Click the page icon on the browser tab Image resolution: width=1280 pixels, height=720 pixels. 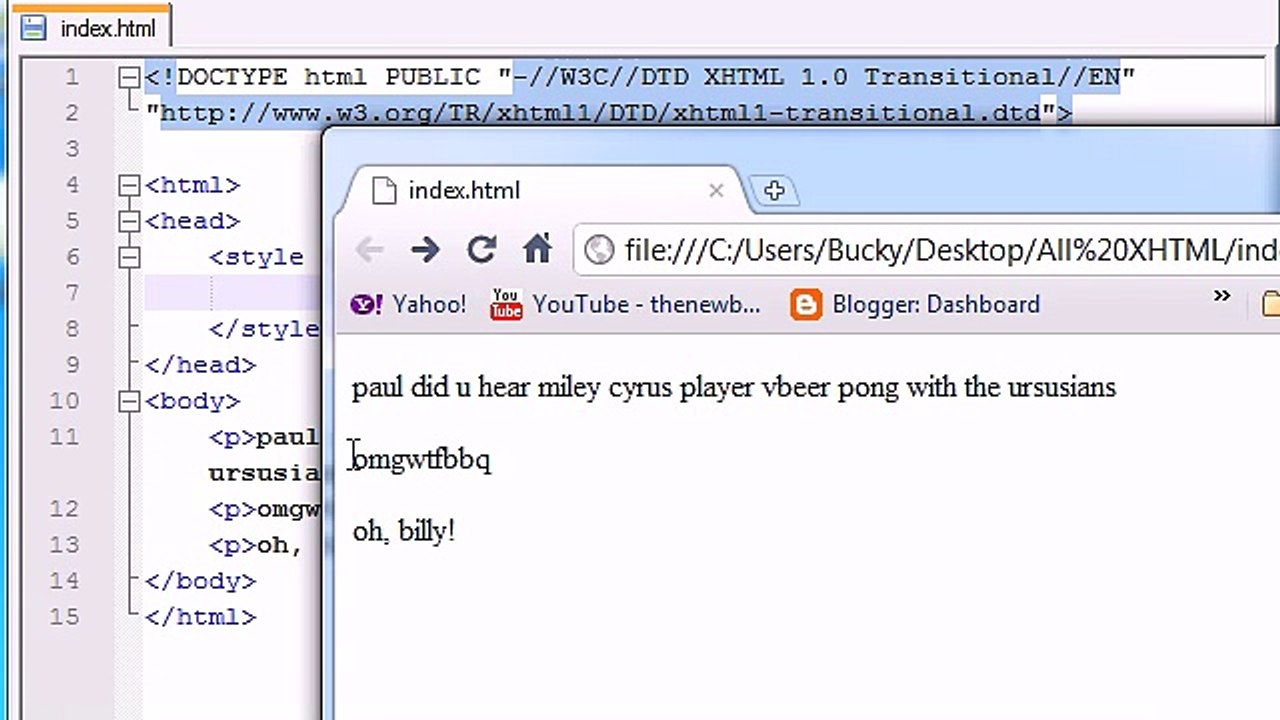point(383,190)
